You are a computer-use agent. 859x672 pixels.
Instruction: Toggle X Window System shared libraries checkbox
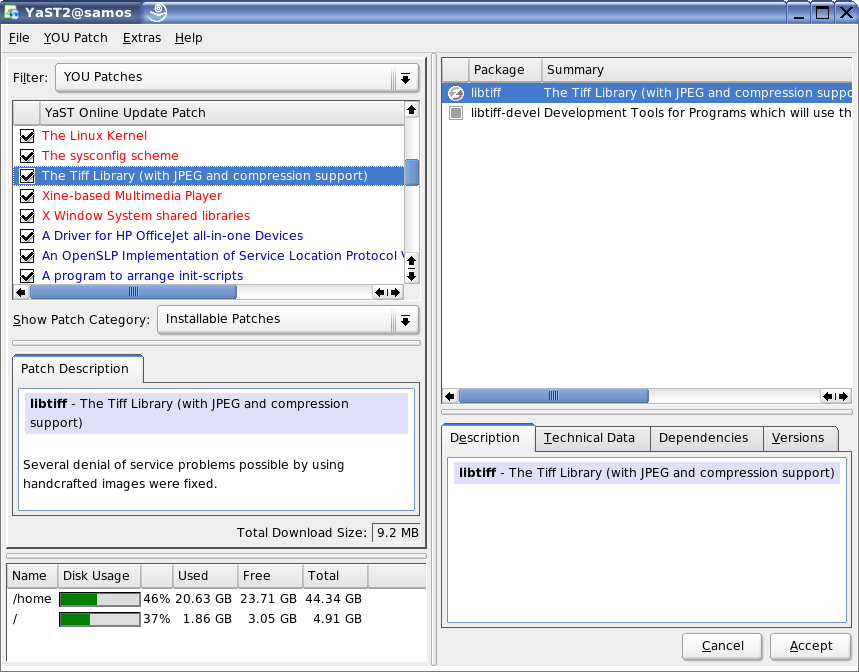click(x=27, y=216)
